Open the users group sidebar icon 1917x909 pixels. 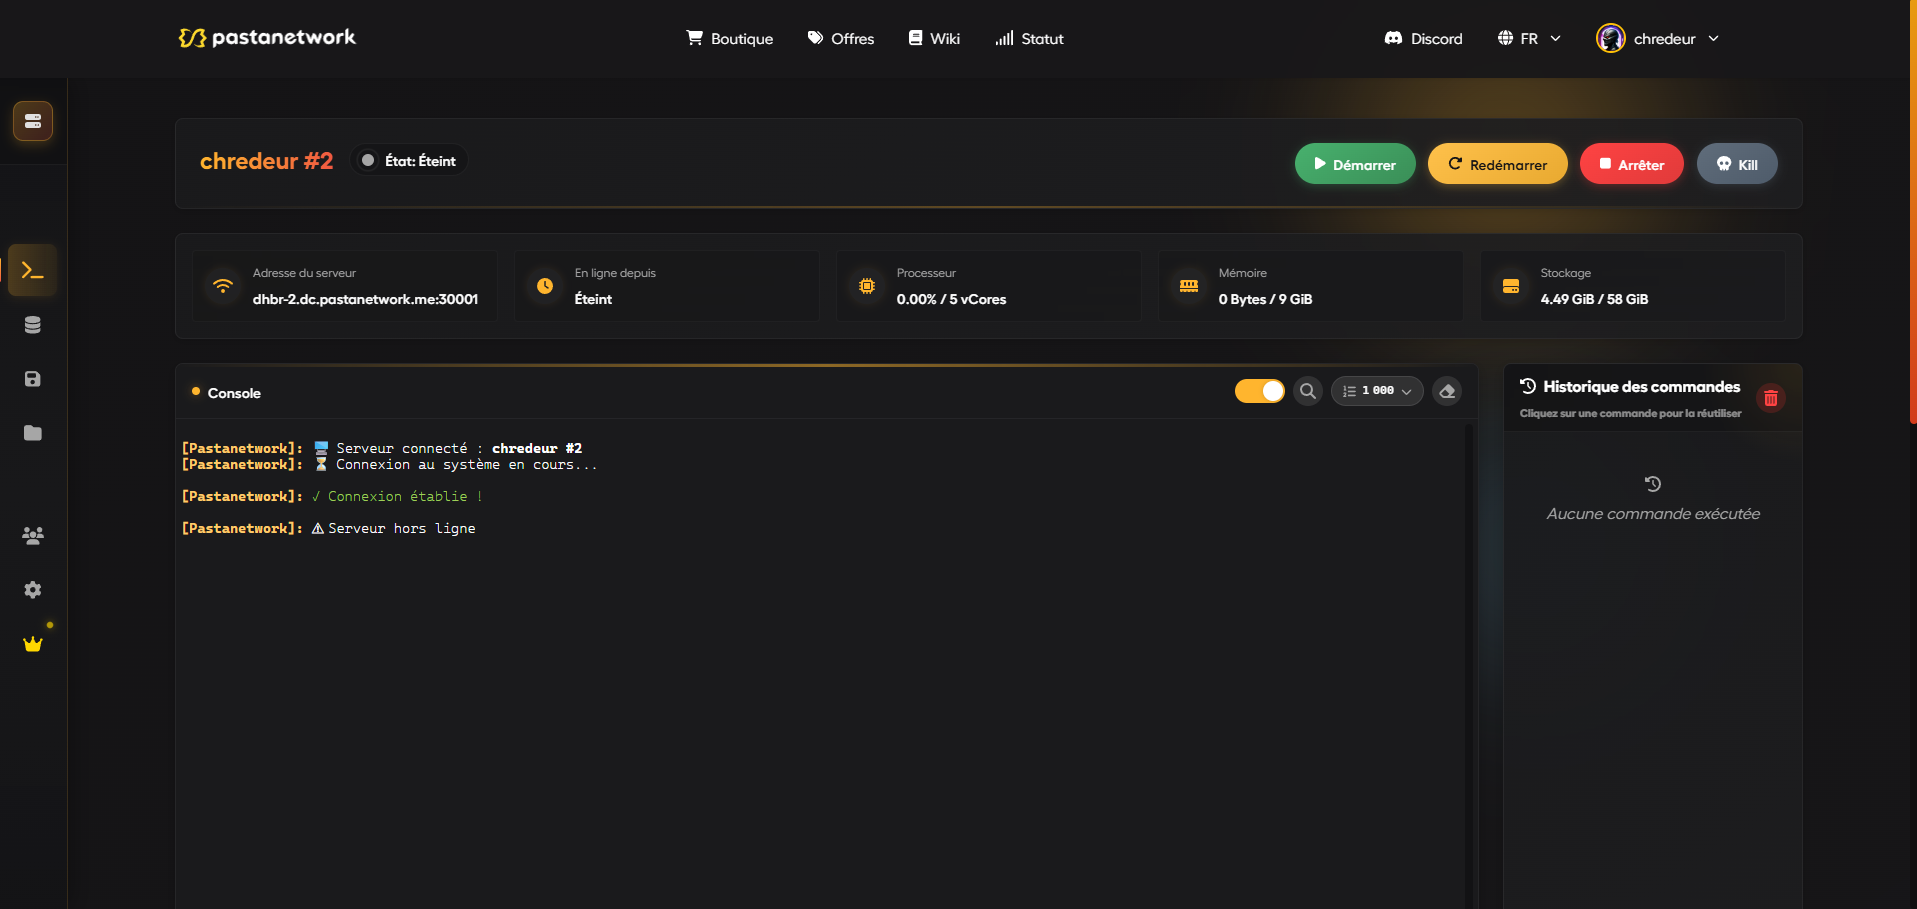[x=33, y=535]
